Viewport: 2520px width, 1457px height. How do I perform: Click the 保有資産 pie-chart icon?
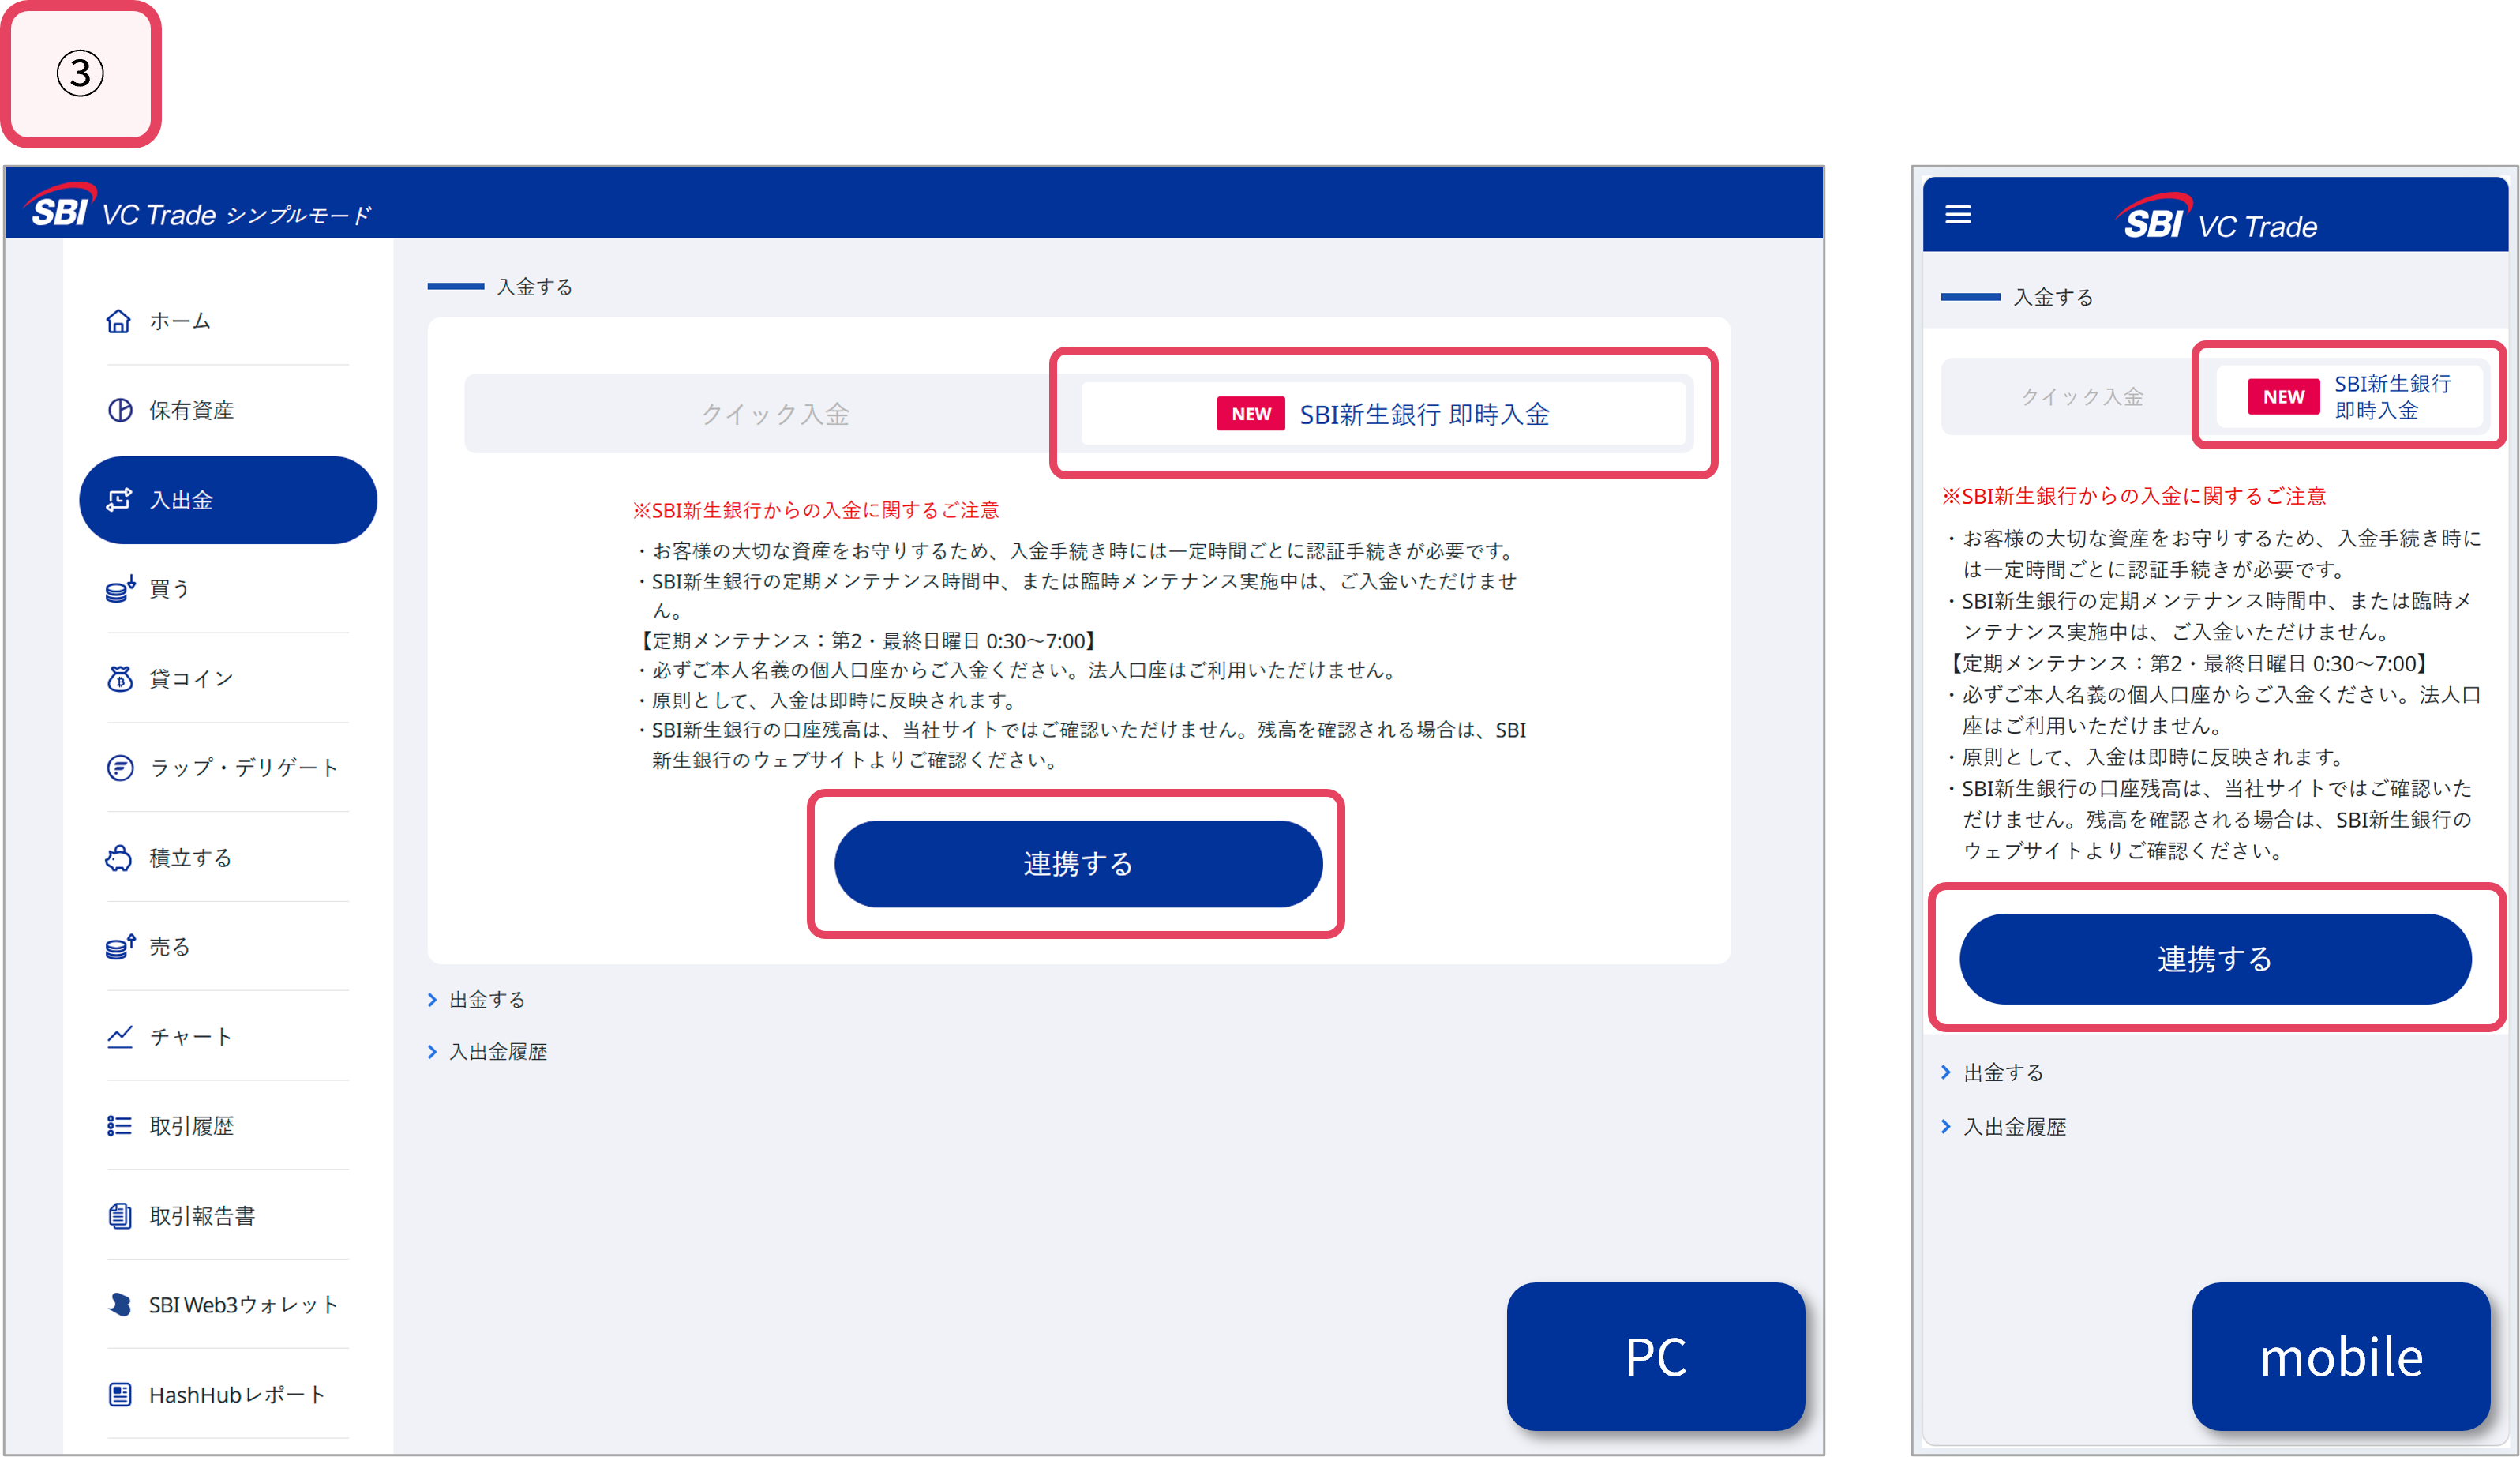119,410
